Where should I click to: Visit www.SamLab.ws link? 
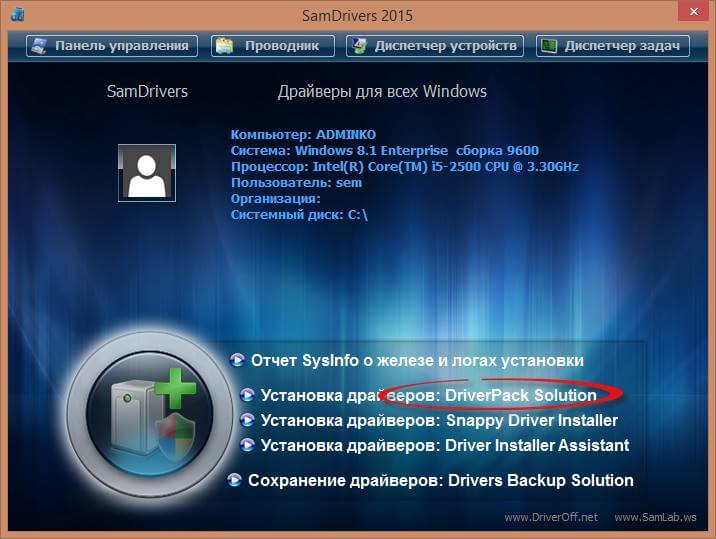(655, 517)
